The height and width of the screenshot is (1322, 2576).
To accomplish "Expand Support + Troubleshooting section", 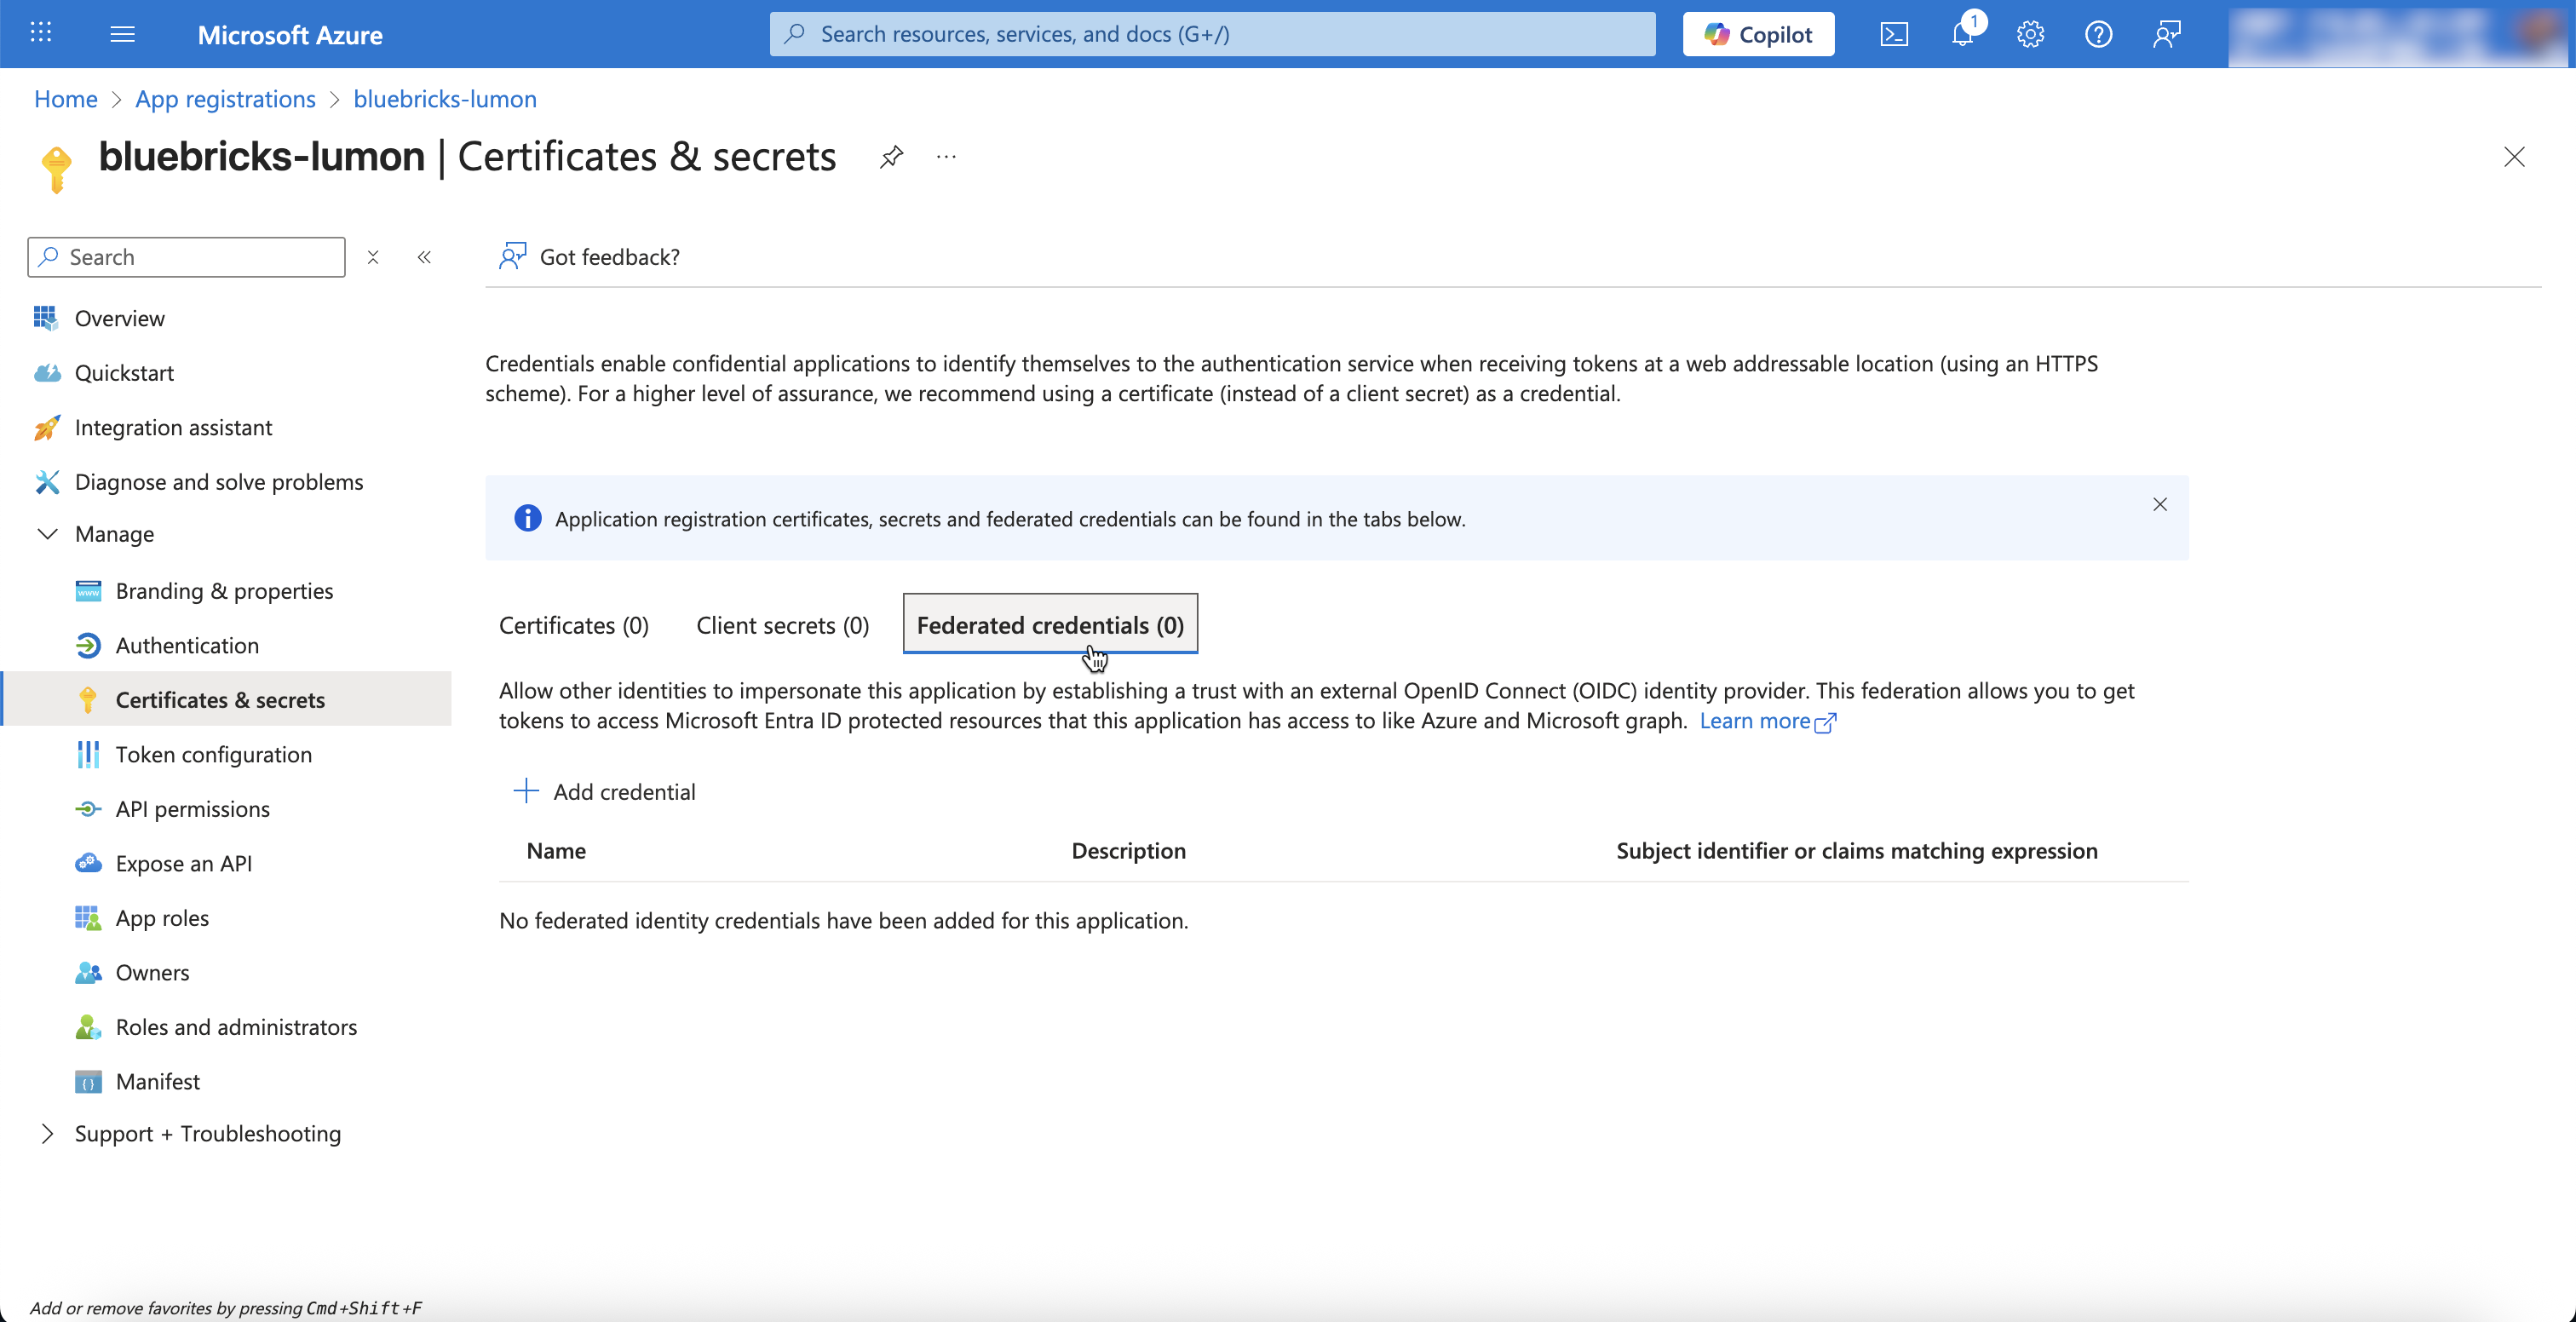I will (47, 1133).
